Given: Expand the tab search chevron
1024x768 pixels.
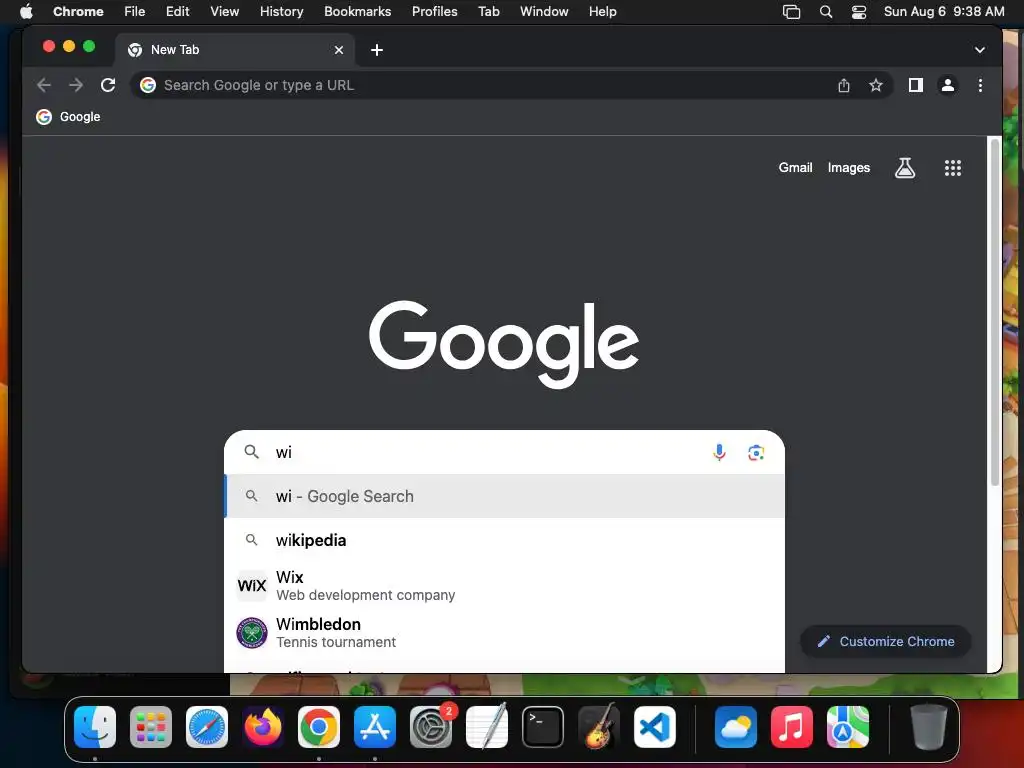Looking at the screenshot, I should (x=980, y=50).
